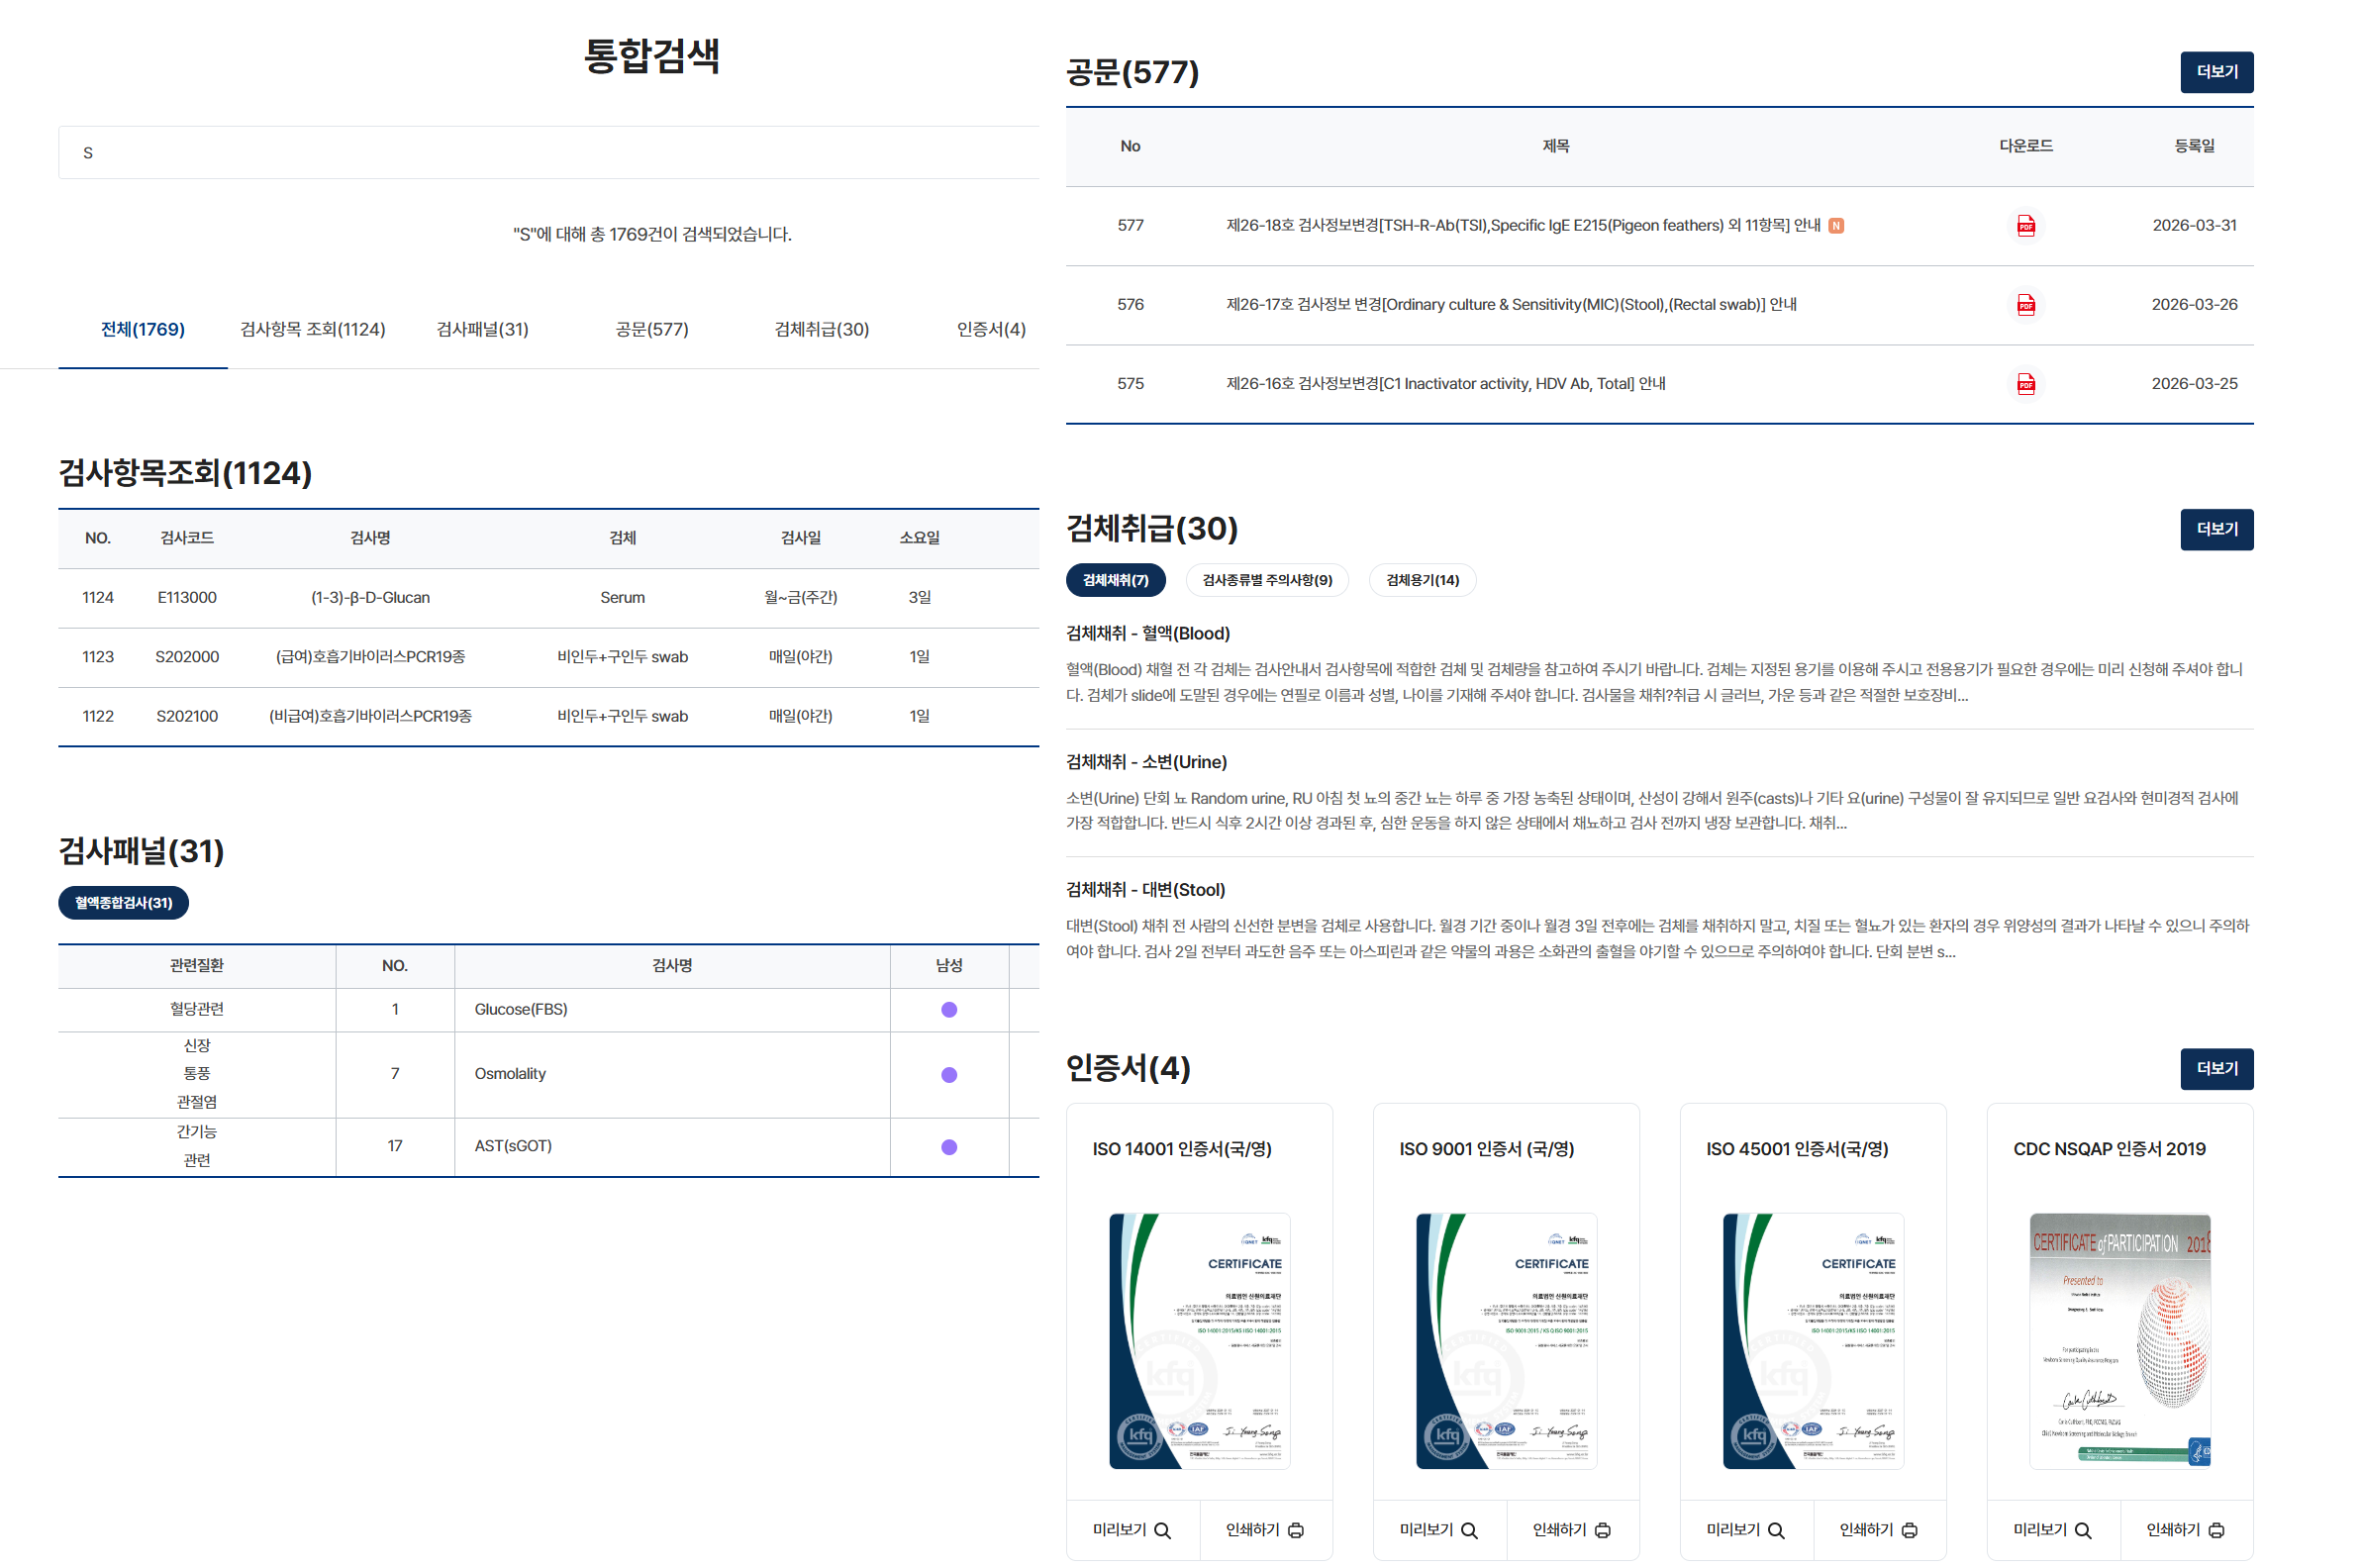Select the 혈액종합검사(31) panel filter
This screenshot has width=2362, height=1568.
123,902
